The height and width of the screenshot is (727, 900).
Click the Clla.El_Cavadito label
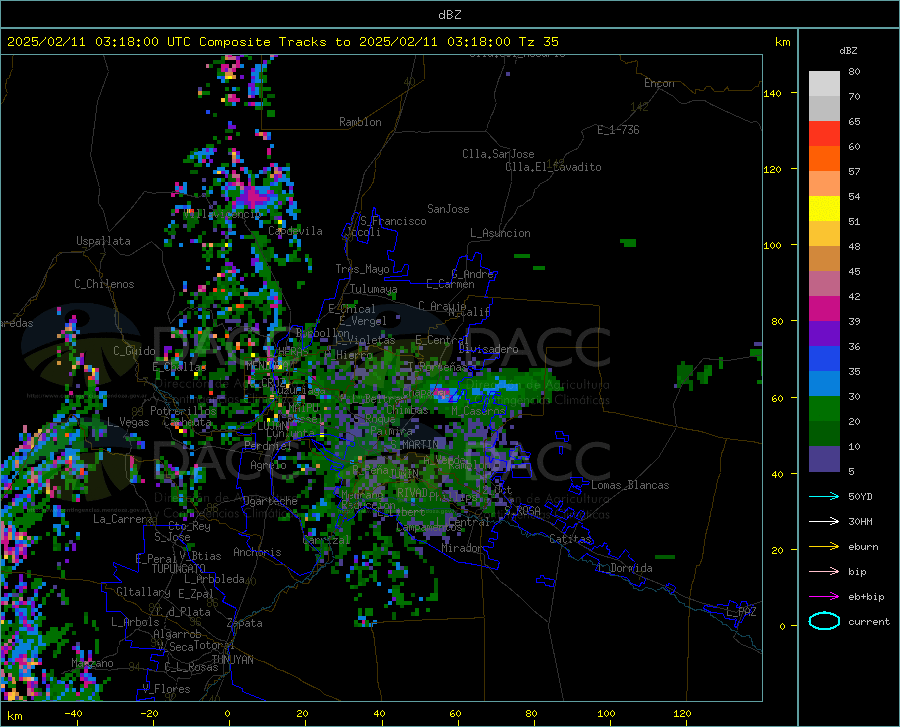tap(553, 167)
